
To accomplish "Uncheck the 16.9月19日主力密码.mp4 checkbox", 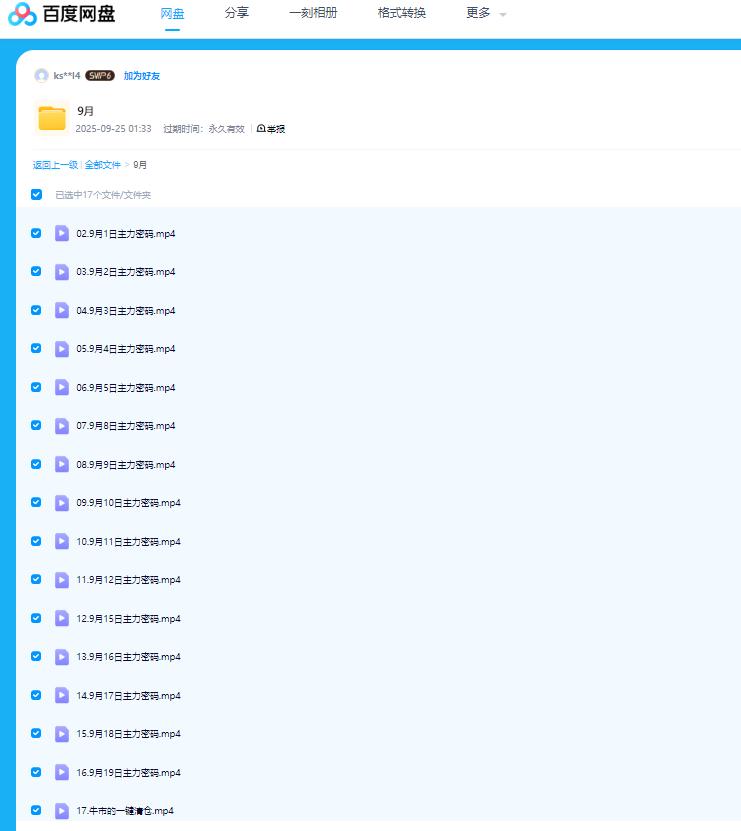I will coord(36,772).
